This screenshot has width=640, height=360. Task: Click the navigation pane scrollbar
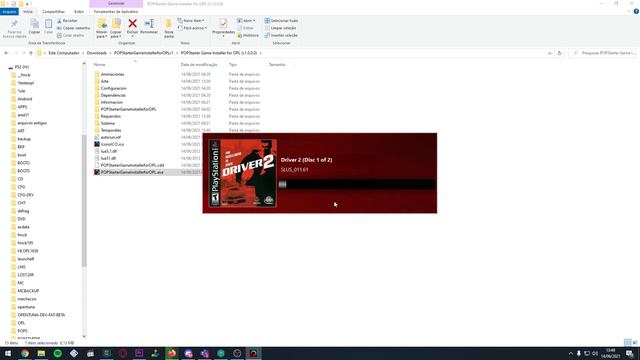(x=84, y=200)
